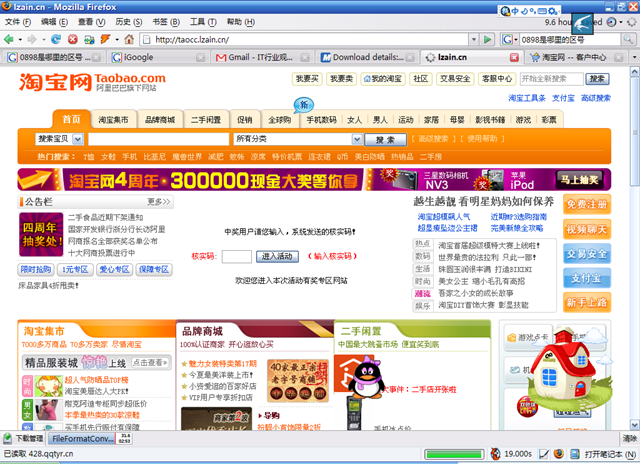Click the 高级搜索 link in the orange bar
Screen dimensions: 640x464
pos(433,139)
